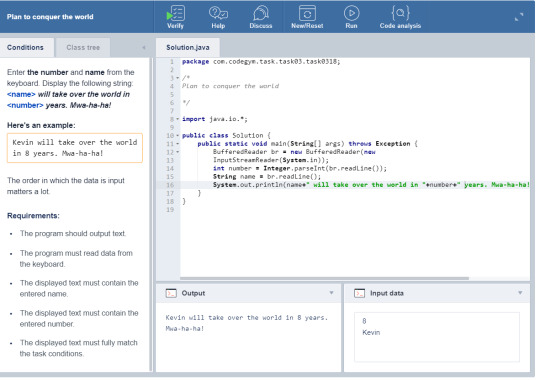The width and height of the screenshot is (540, 380).
Task: Click the 'Plan to conquer the world' title
Action: [50, 17]
